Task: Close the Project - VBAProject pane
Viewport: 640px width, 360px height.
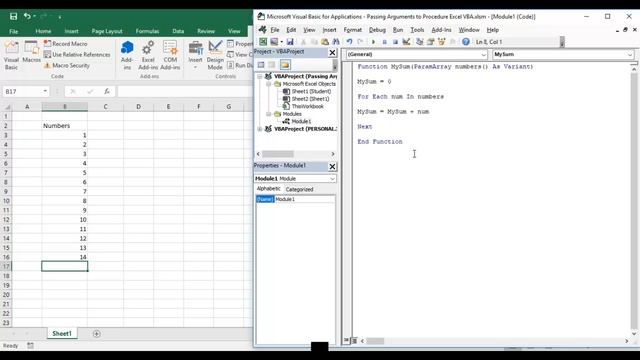Action: 332,53
